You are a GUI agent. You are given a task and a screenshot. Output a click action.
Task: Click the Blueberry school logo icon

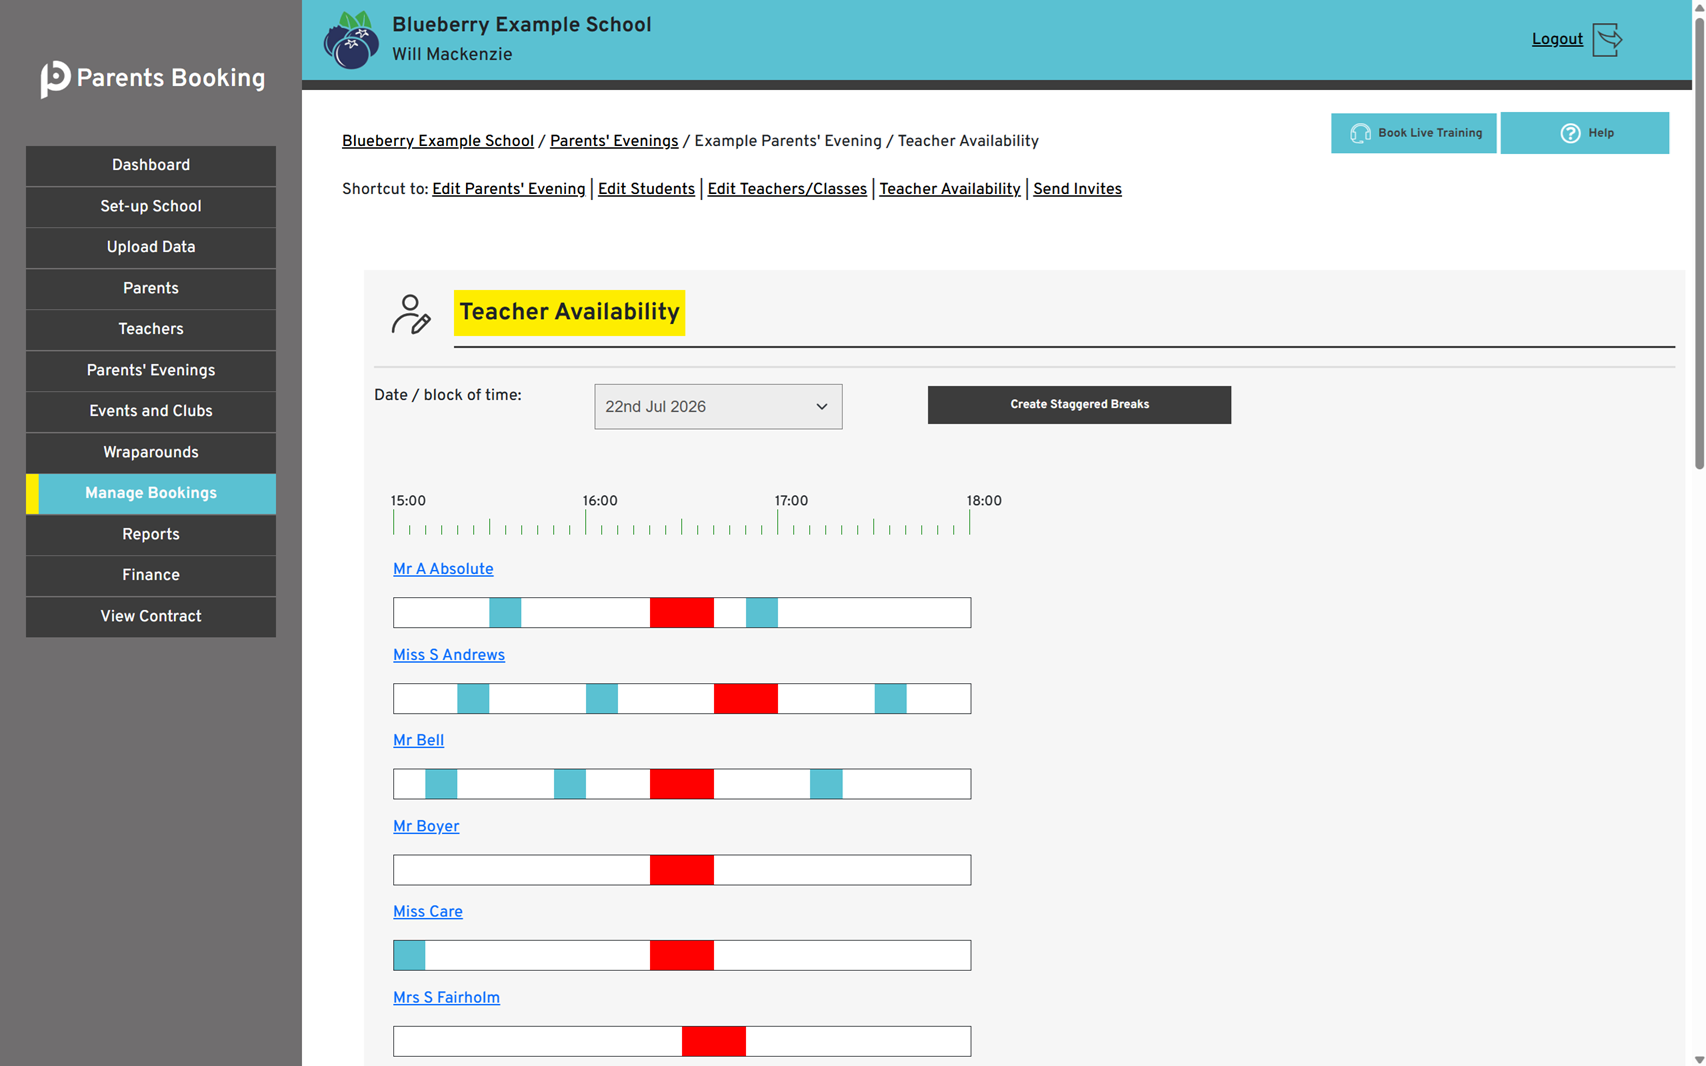point(351,40)
